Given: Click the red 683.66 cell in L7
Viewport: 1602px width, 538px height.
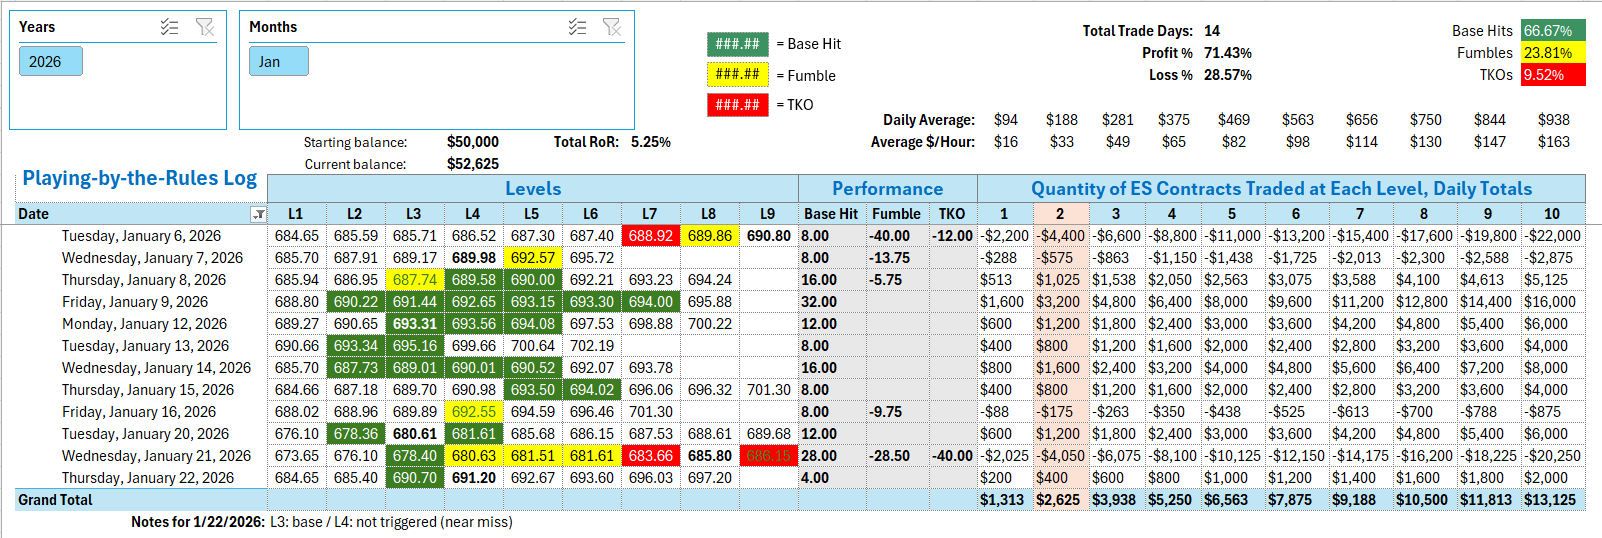Looking at the screenshot, I should 650,456.
